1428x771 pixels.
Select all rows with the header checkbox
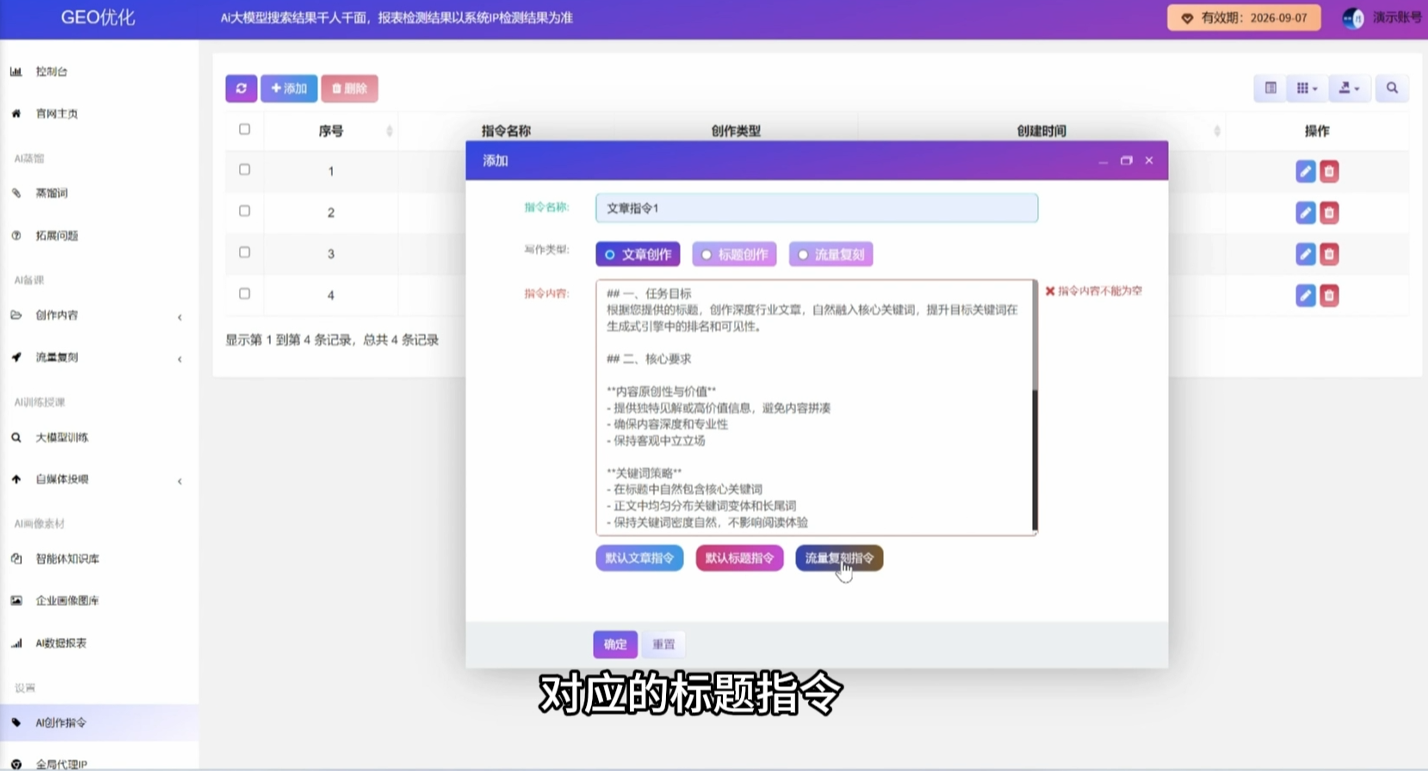[243, 130]
